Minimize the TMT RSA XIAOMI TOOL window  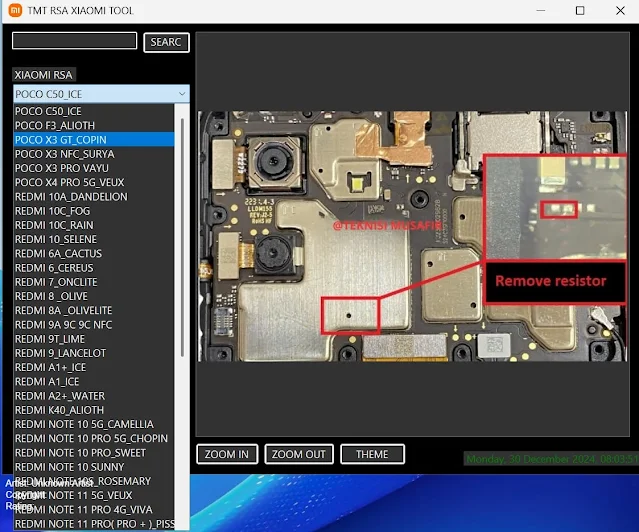click(x=541, y=11)
